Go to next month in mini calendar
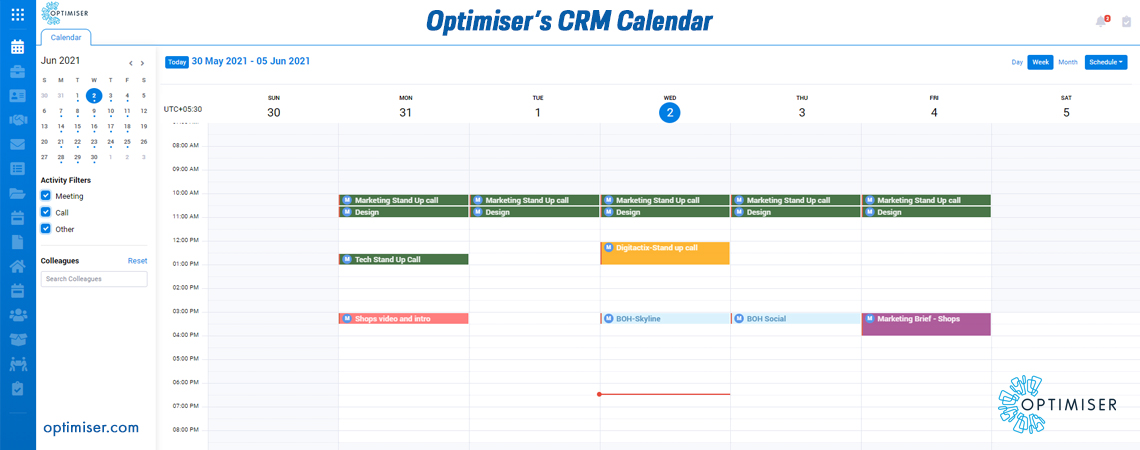 (142, 63)
